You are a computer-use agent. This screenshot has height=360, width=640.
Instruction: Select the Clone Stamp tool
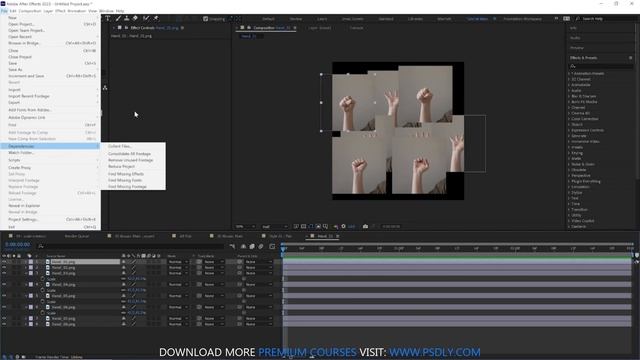point(127,18)
